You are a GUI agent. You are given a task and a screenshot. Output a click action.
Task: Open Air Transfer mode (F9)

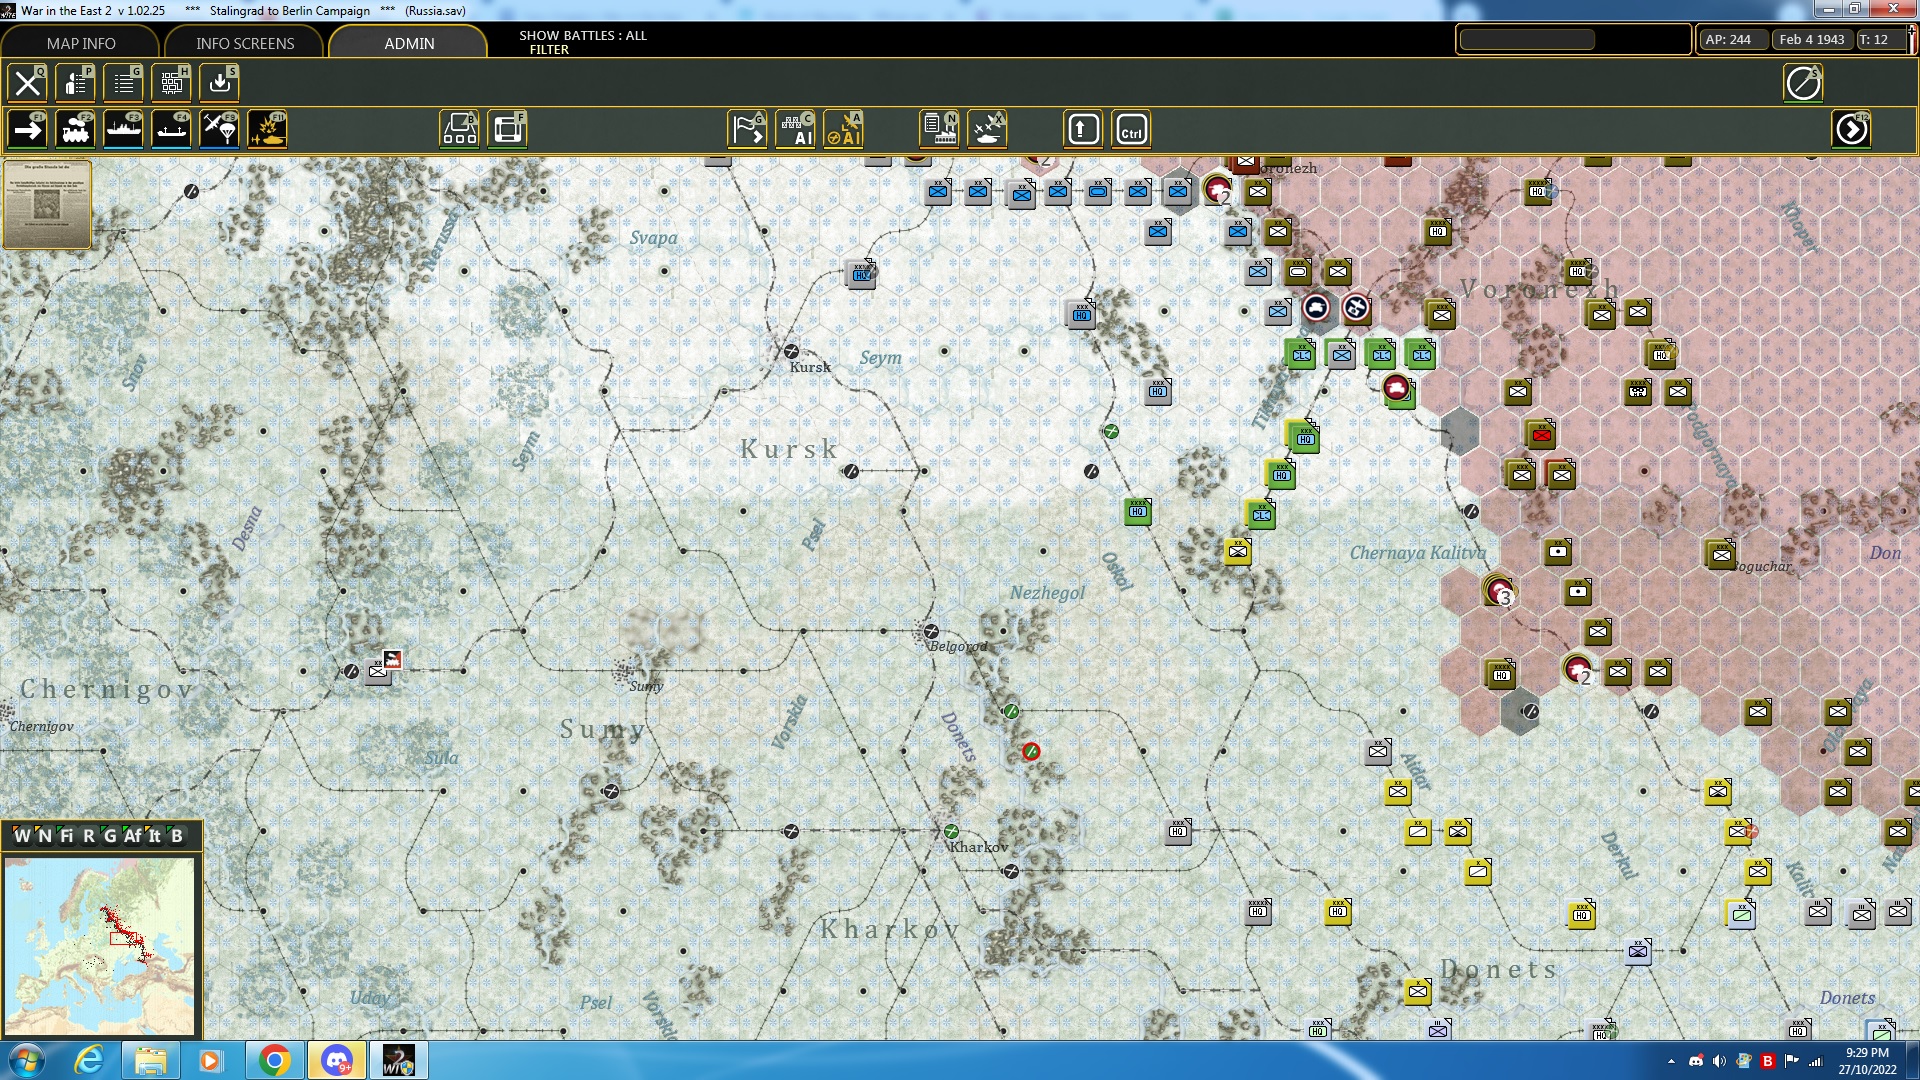point(219,128)
